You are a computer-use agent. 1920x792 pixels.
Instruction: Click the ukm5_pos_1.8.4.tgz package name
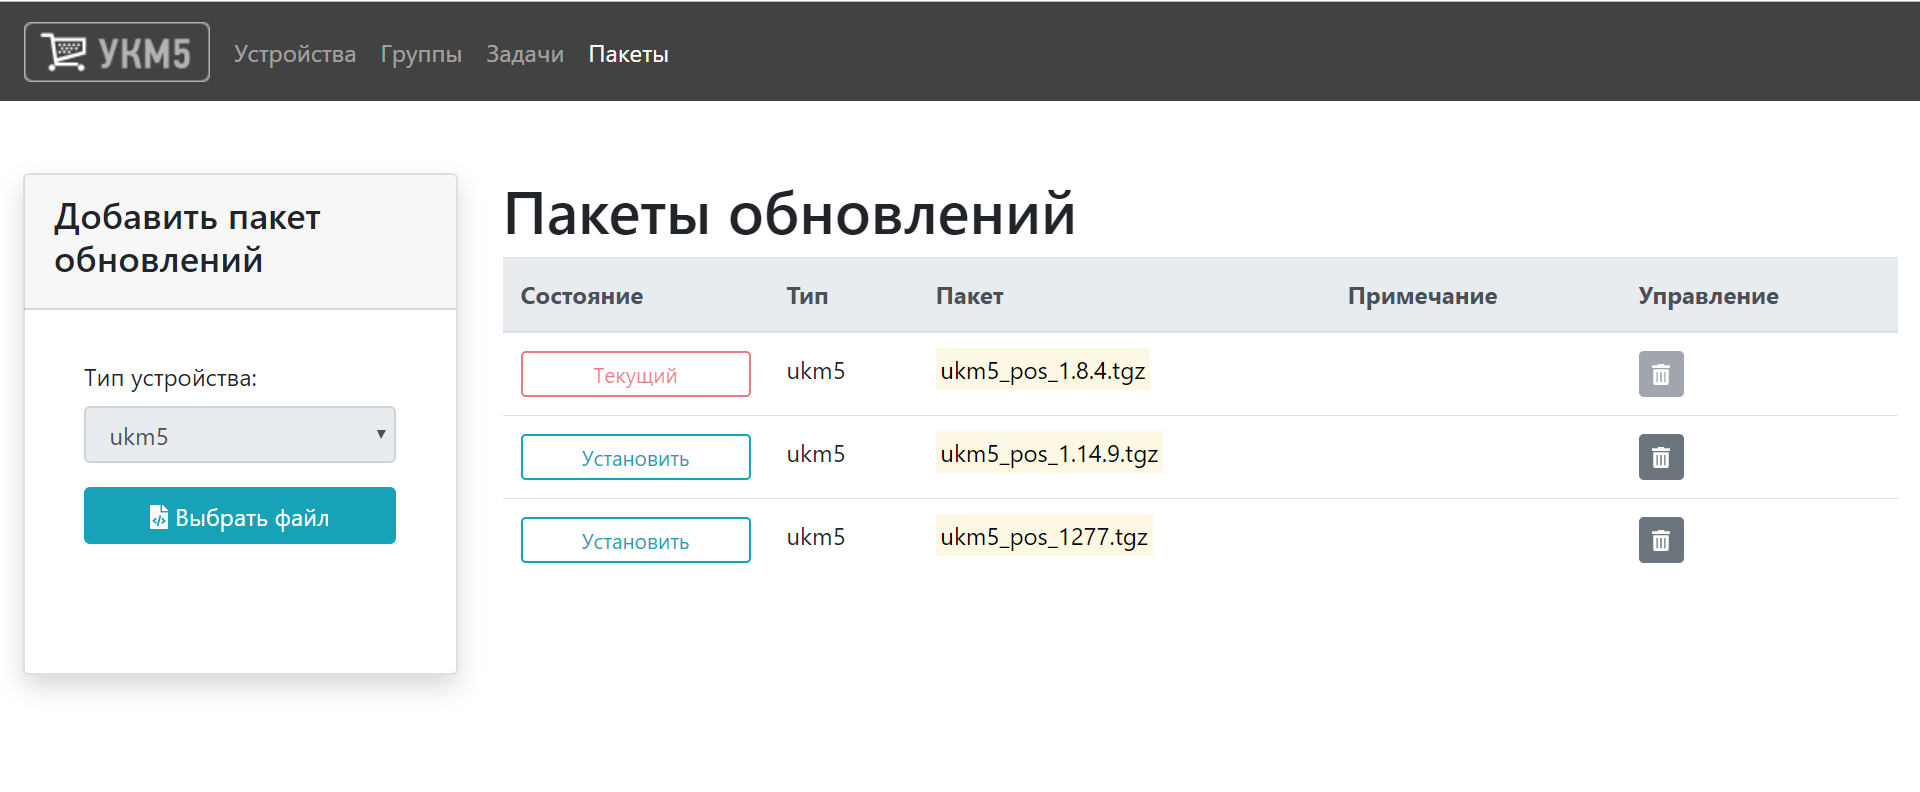click(1043, 370)
